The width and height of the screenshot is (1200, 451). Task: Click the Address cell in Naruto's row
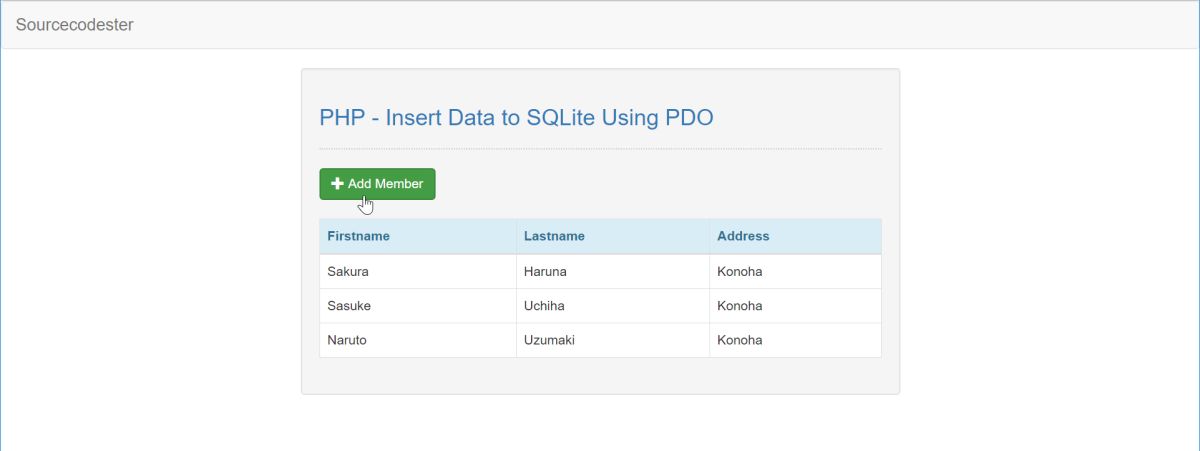[x=740, y=340]
